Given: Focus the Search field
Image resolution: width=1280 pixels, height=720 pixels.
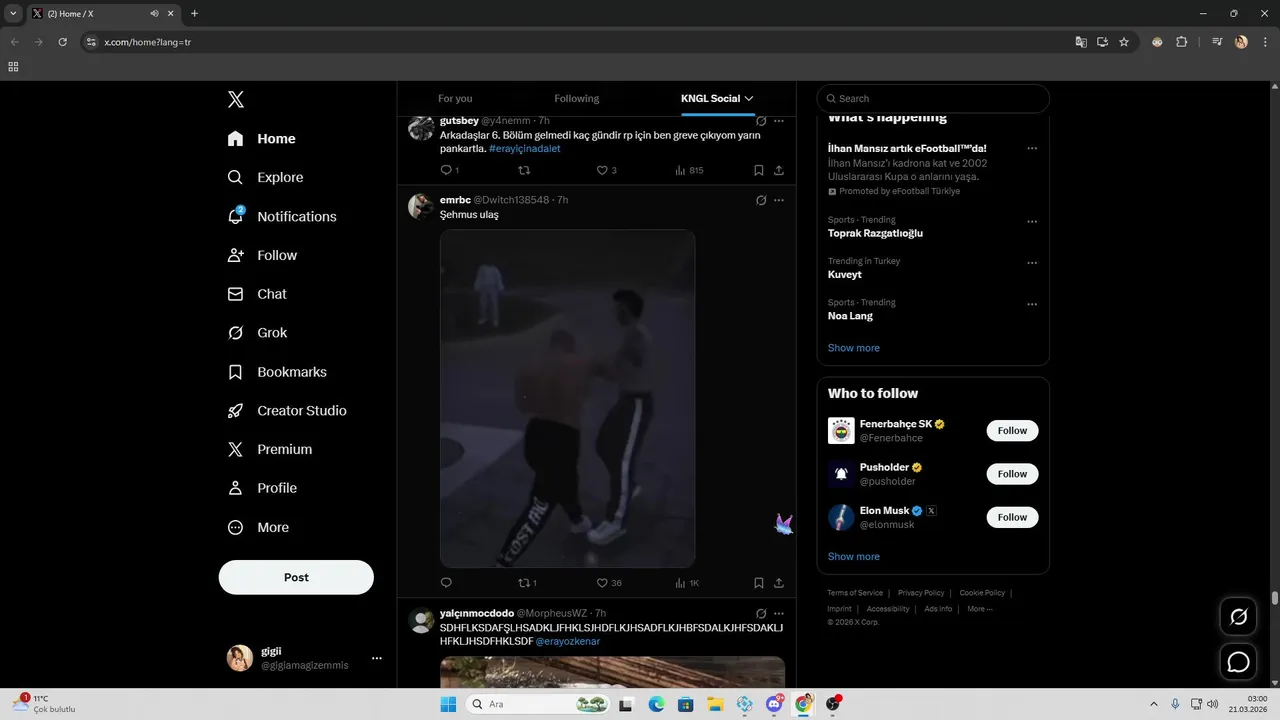Looking at the screenshot, I should coord(933,98).
